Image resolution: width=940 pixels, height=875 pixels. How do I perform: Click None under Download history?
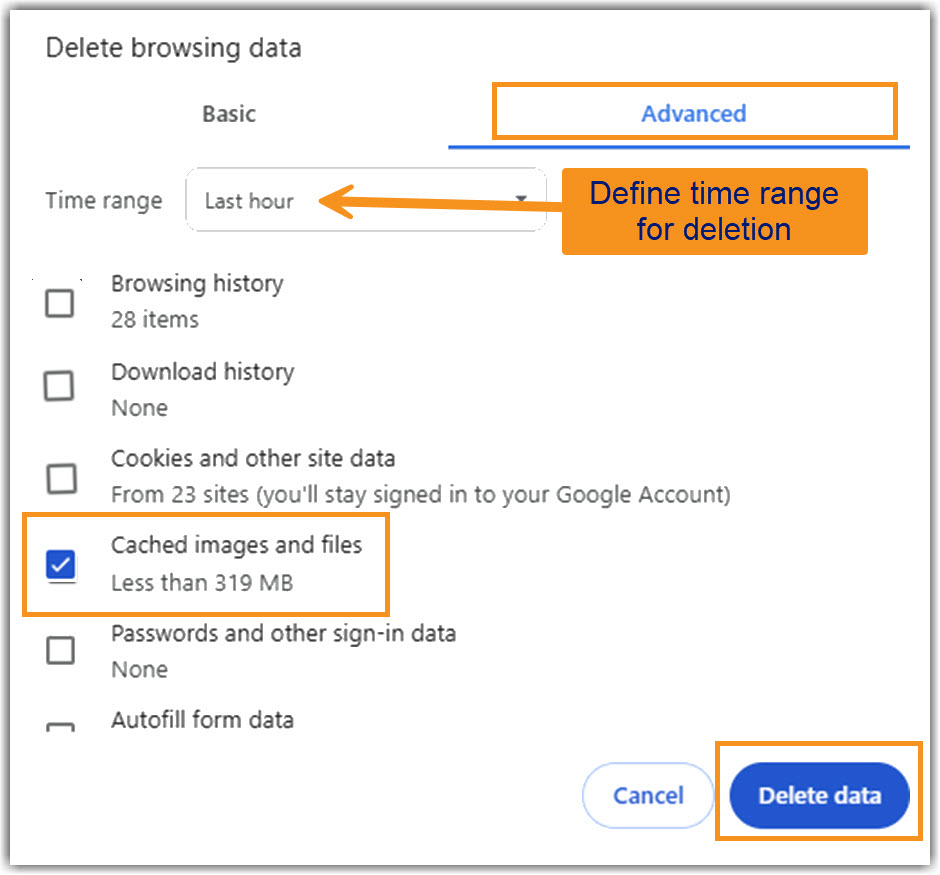coord(139,408)
